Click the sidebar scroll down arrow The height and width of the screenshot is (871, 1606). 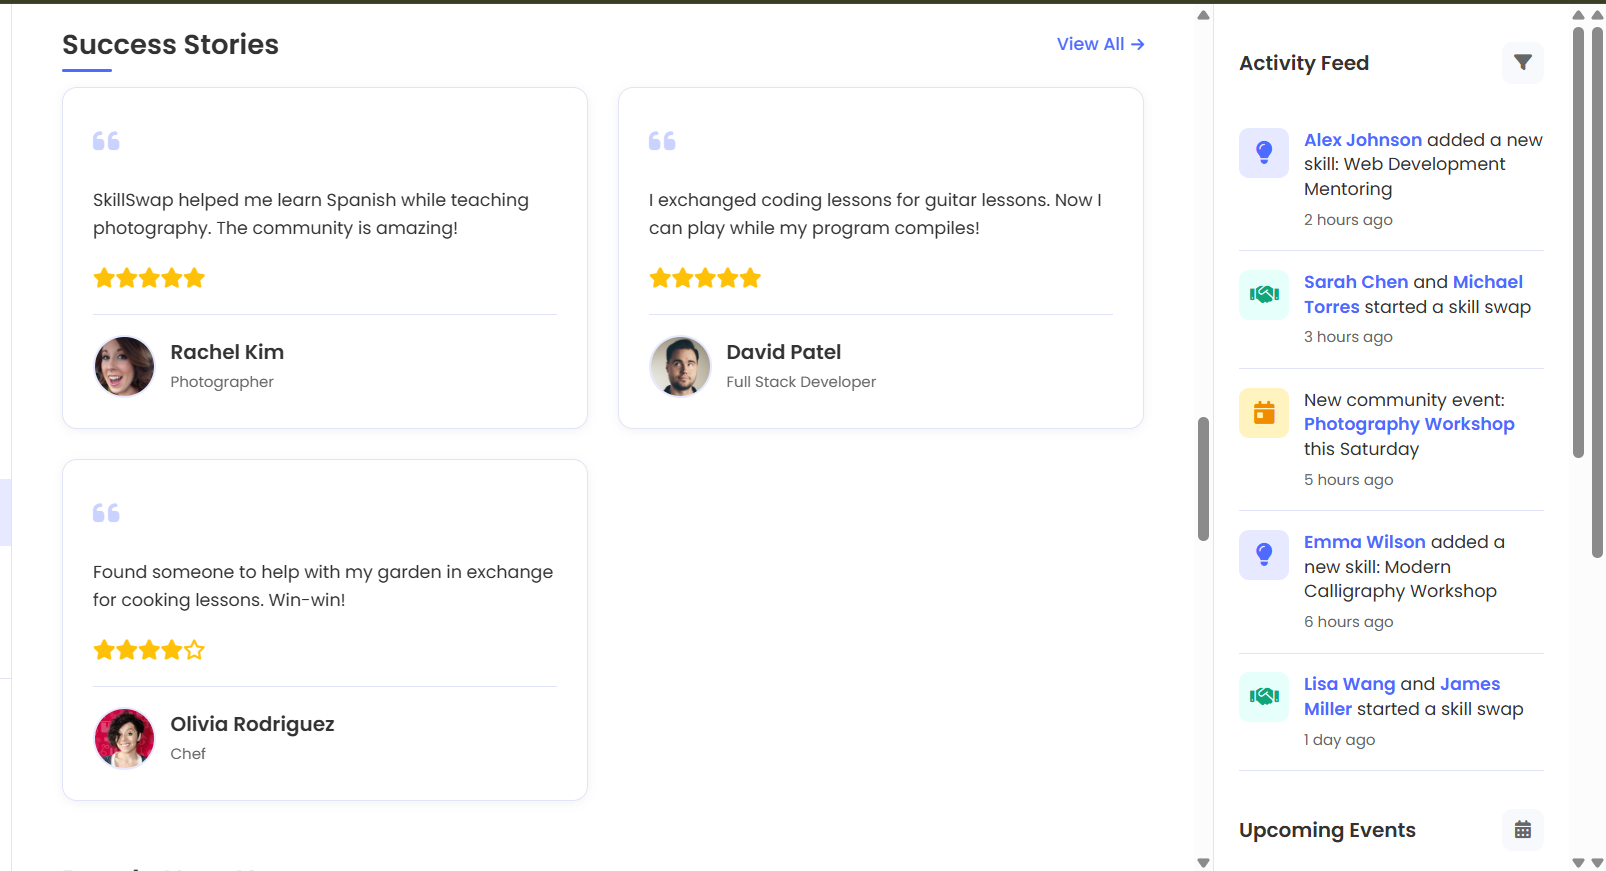coord(1578,862)
